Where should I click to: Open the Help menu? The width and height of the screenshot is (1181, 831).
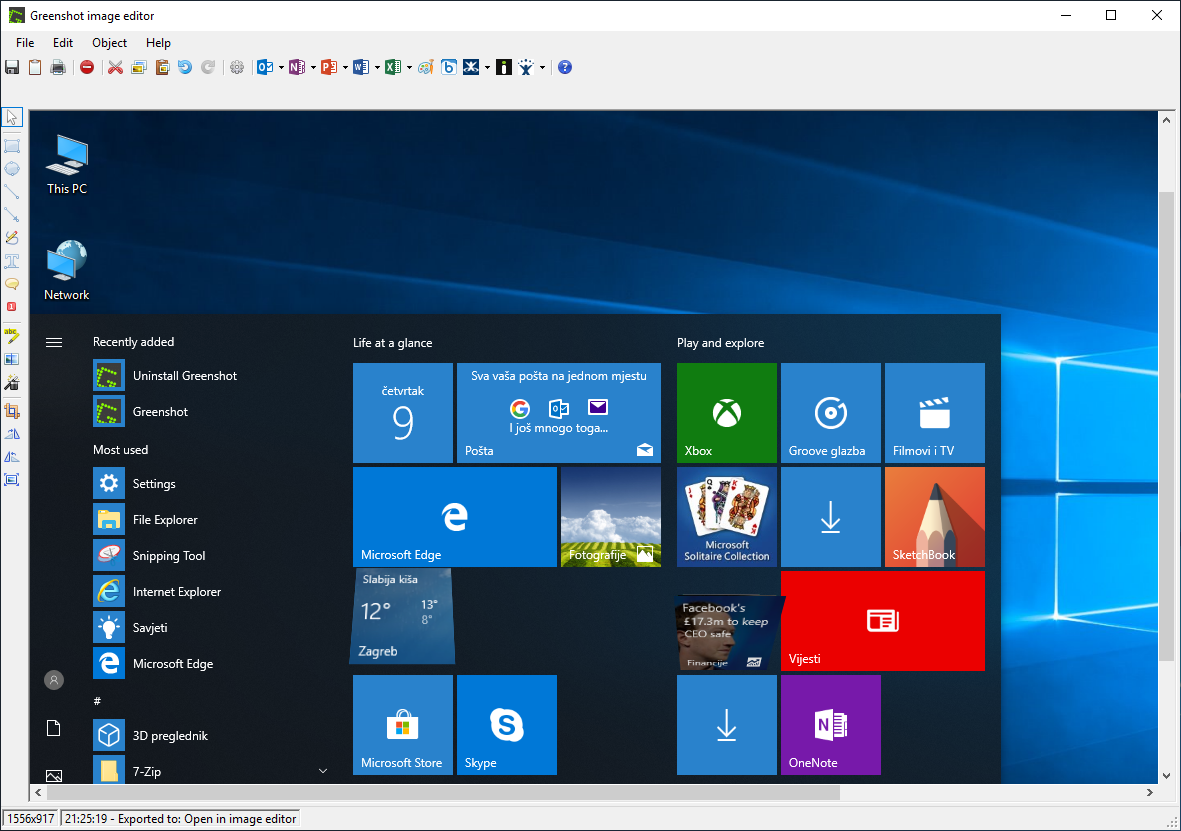[x=158, y=43]
